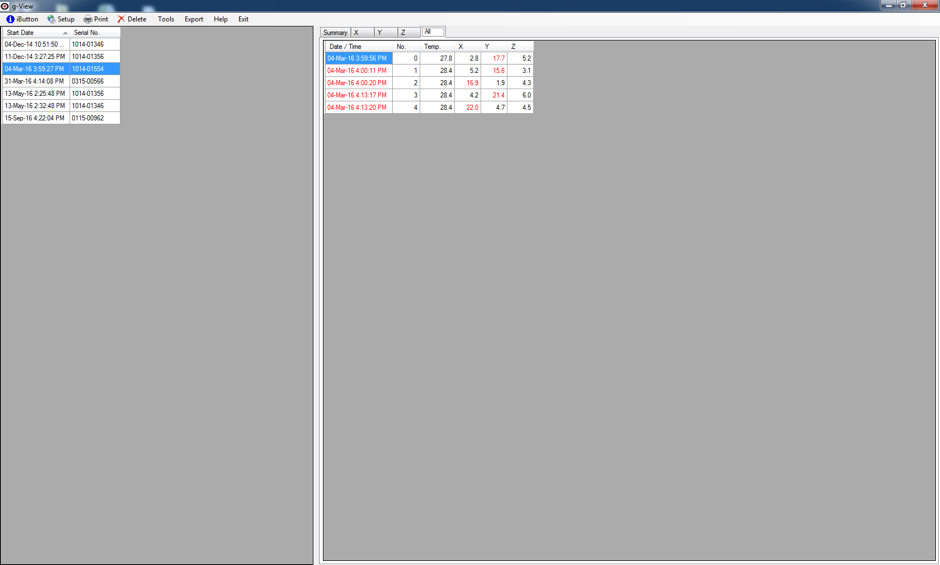940x565 pixels.
Task: Select the 31-Mar-16 4:14:08 PM session
Action: [x=35, y=81]
